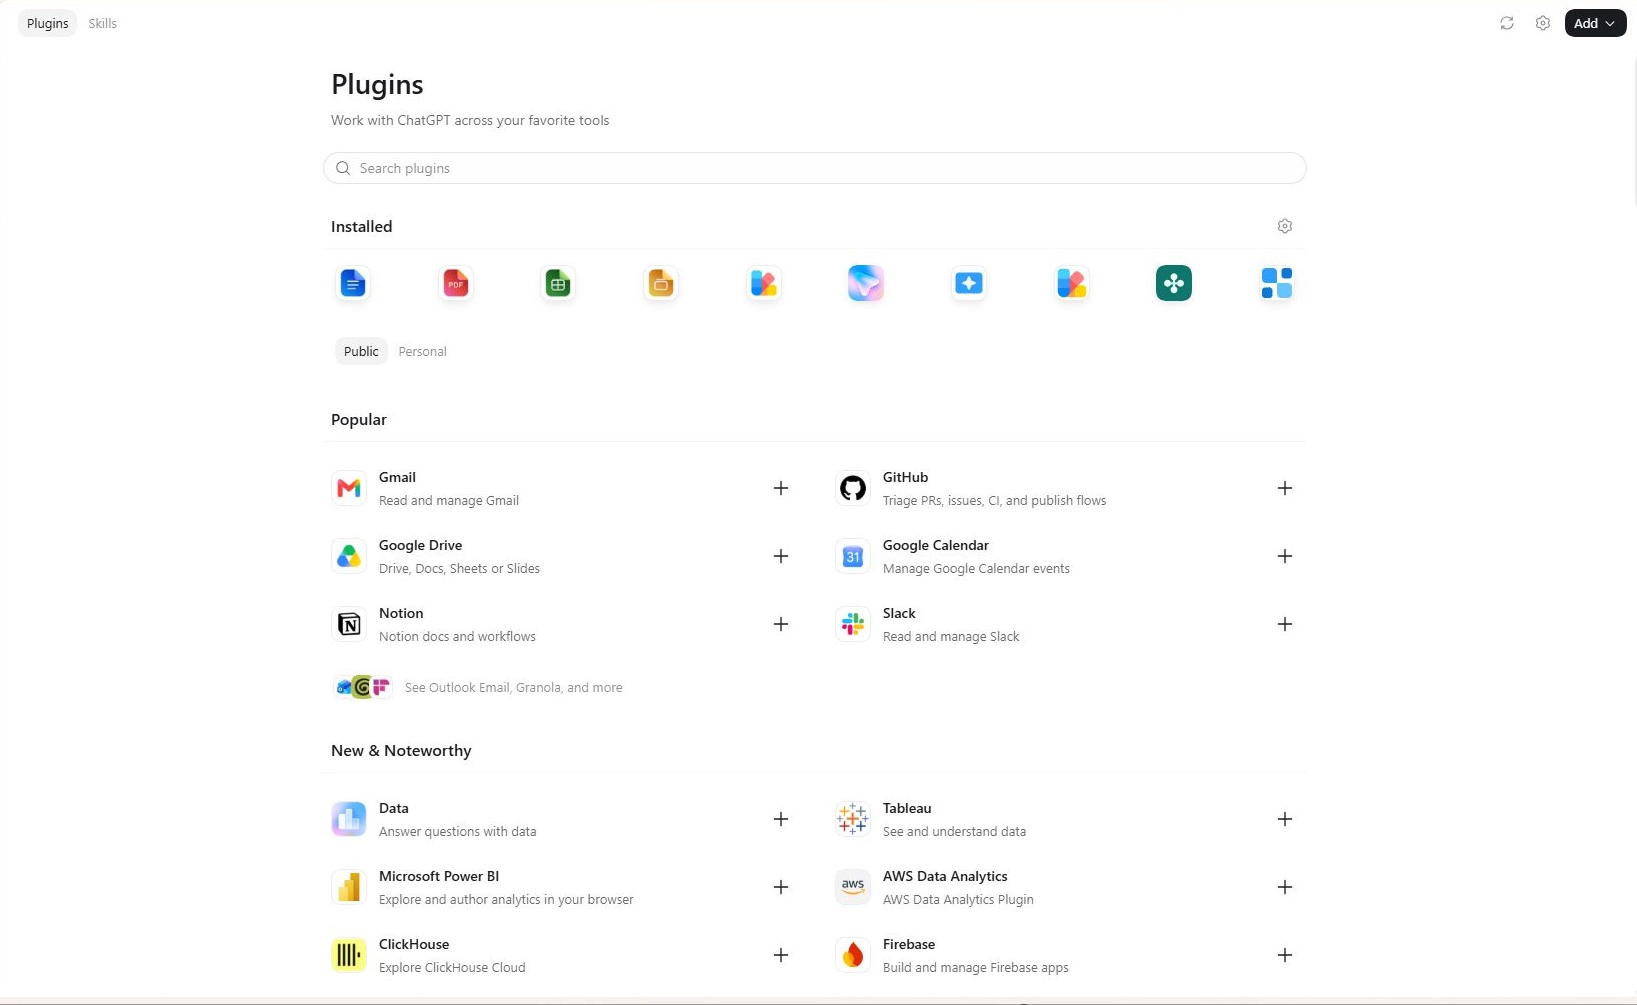Add the AWS Data Analytics plugin
The height and width of the screenshot is (1005, 1637).
tap(1285, 887)
